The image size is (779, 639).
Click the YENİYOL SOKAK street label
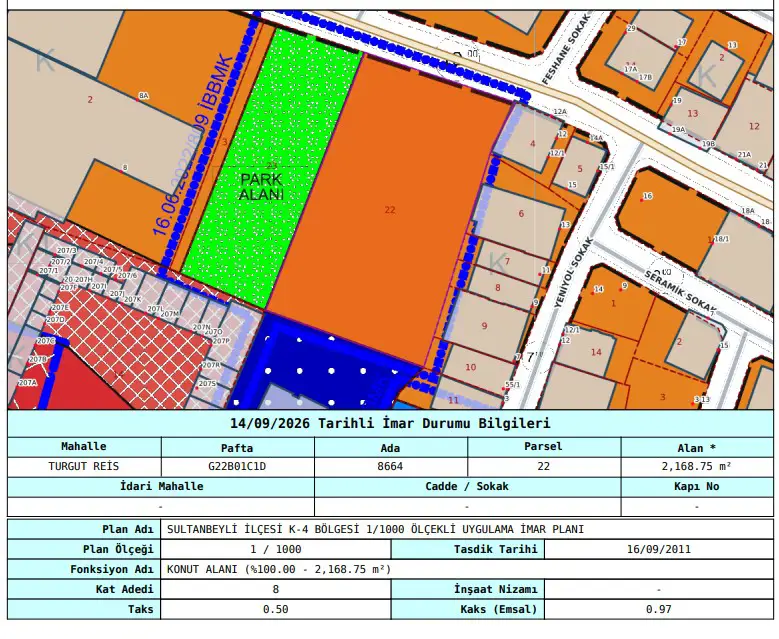coord(574,273)
